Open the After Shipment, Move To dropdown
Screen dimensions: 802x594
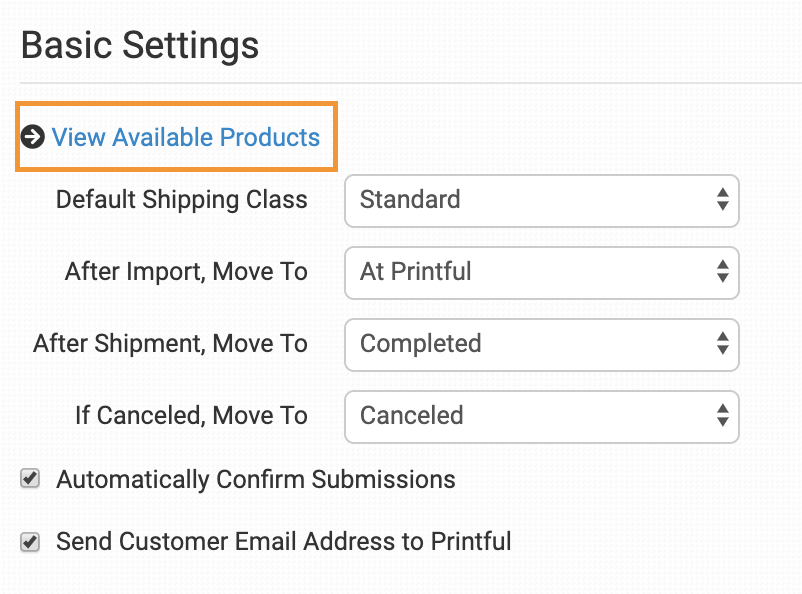pyautogui.click(x=541, y=344)
